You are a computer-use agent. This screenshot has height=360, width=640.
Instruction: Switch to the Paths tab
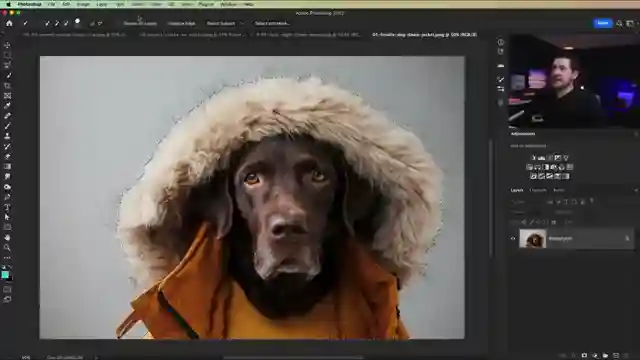point(559,190)
